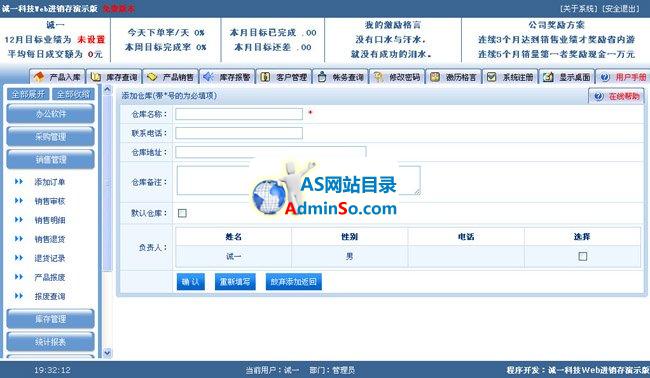Click the sidebar scrollbar down arrow
This screenshot has width=650, height=378.
coord(107,353)
